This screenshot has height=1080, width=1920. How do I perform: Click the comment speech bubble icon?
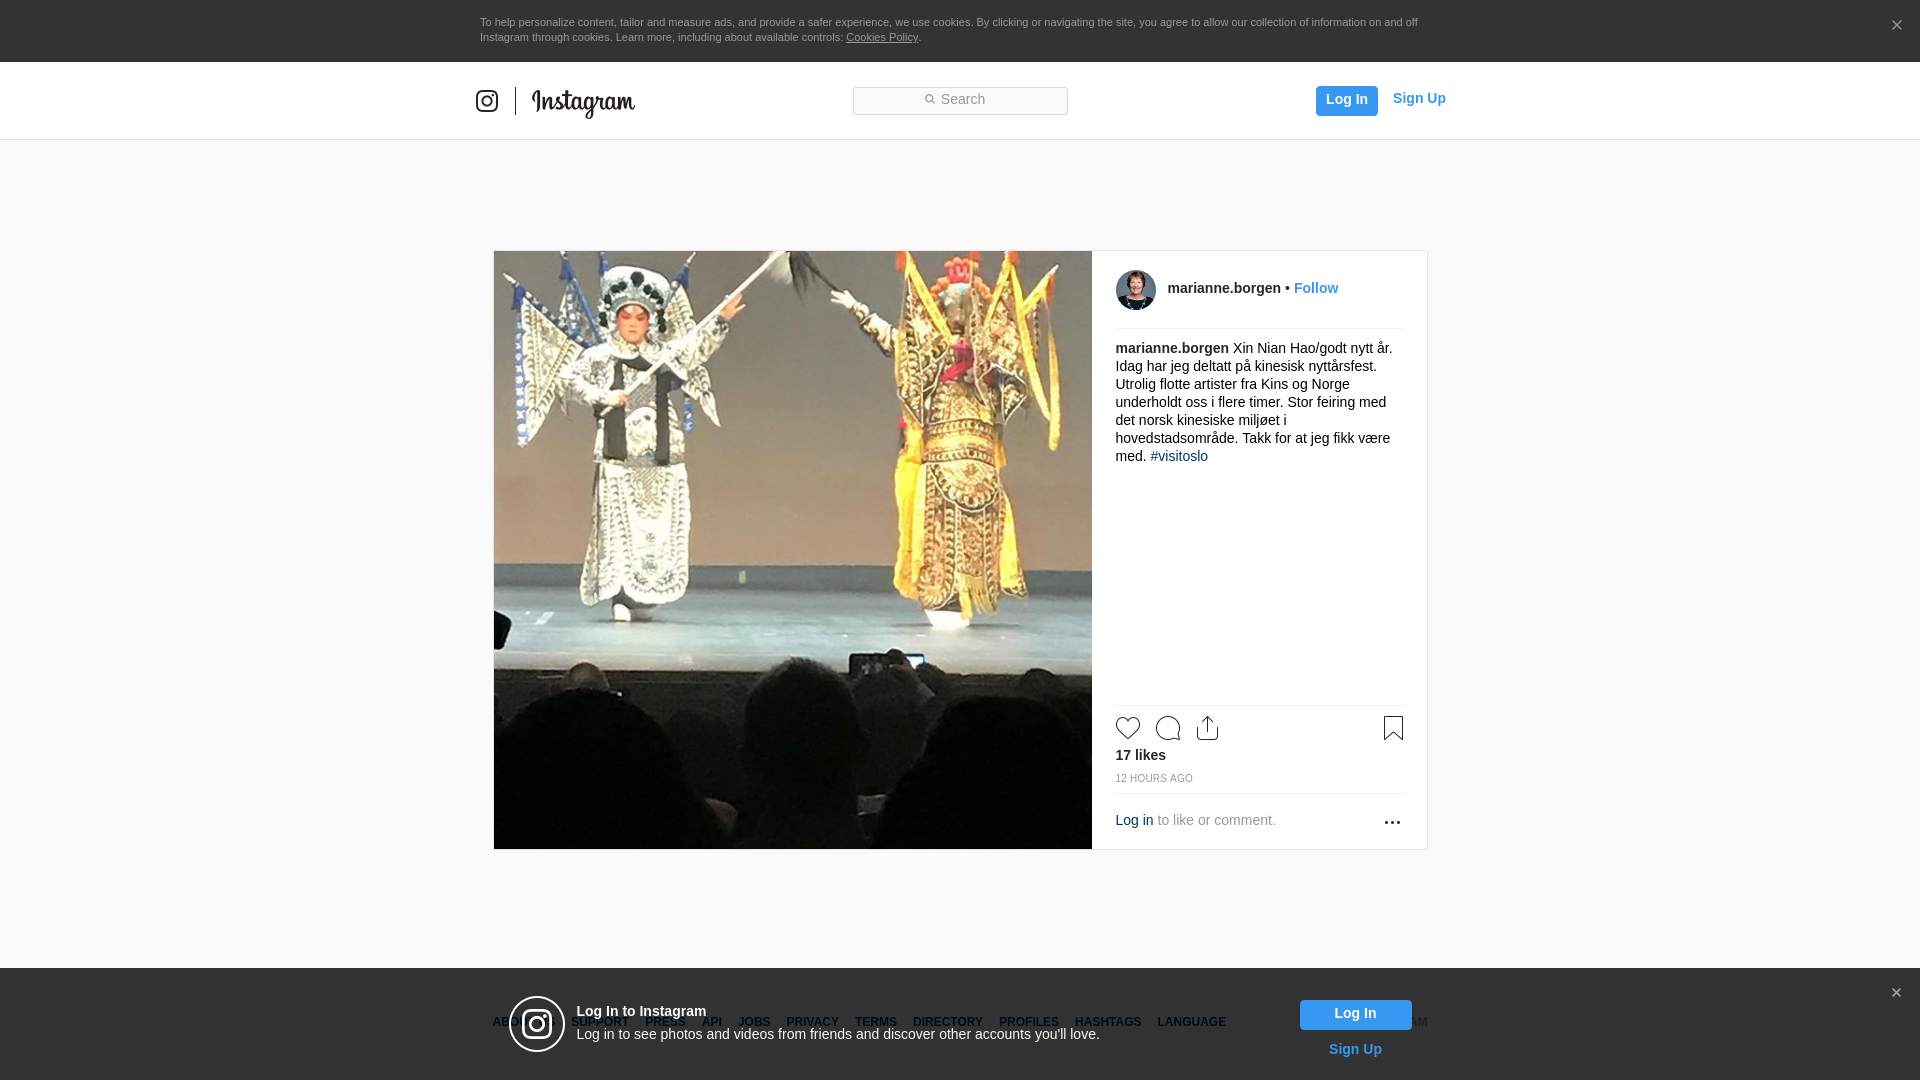pyautogui.click(x=1168, y=728)
